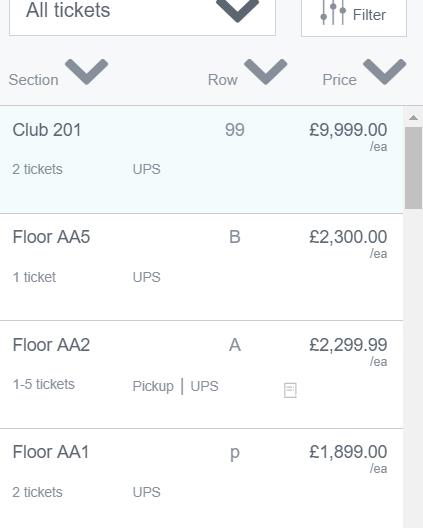This screenshot has height=528, width=423.
Task: Click the All tickets chevron arrow
Action: [237, 10]
